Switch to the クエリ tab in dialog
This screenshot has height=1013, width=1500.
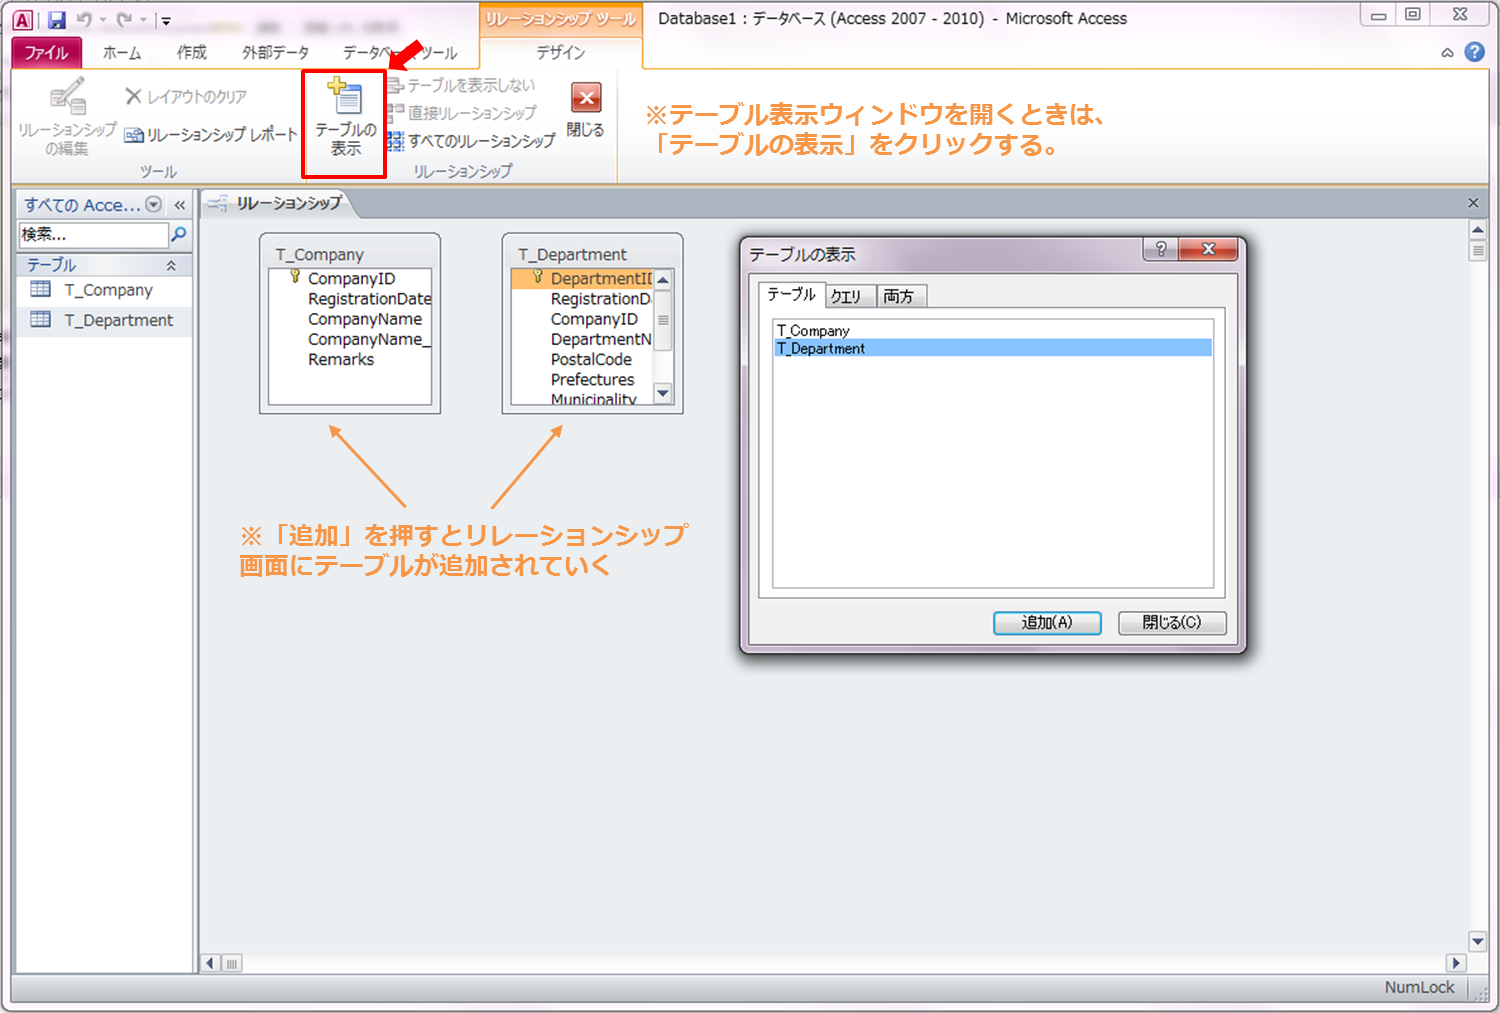(x=846, y=296)
